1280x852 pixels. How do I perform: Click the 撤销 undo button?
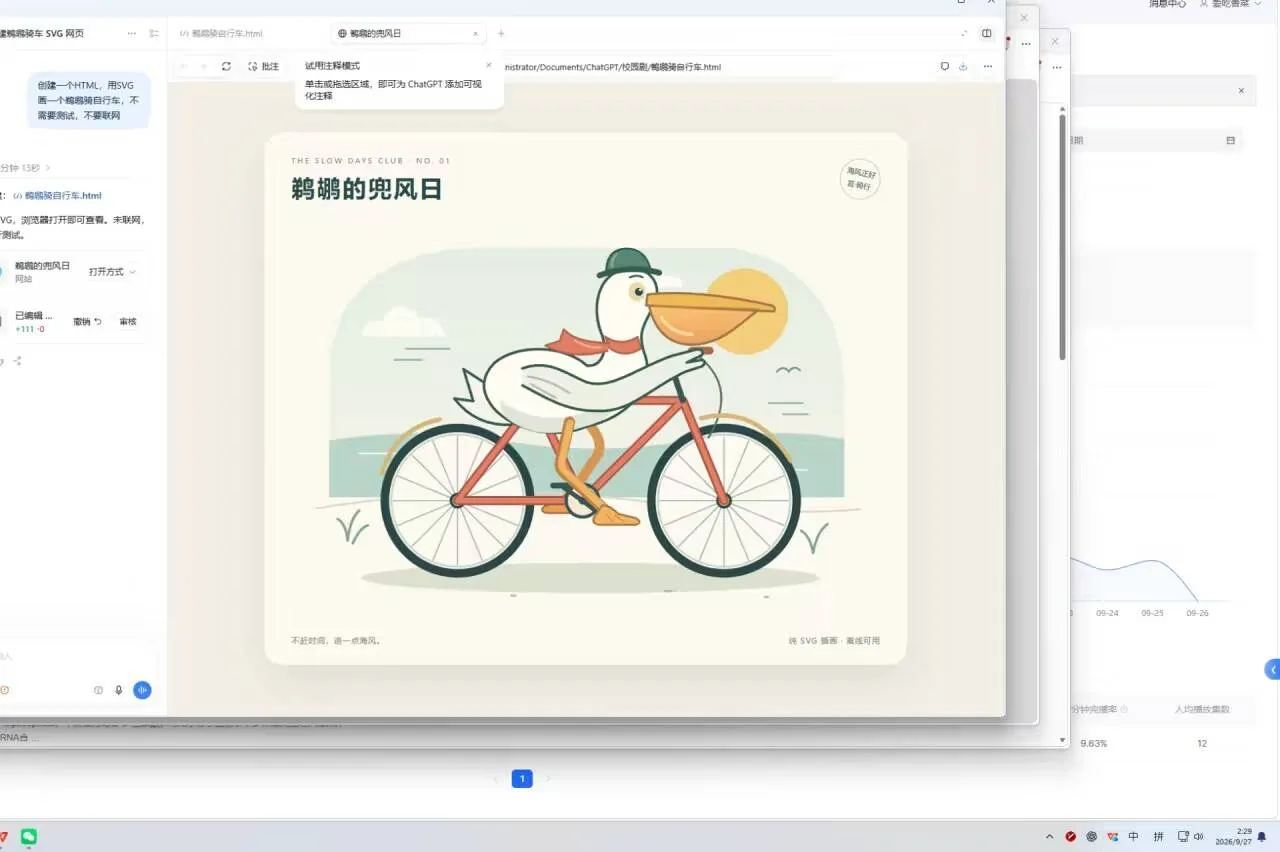click(87, 321)
